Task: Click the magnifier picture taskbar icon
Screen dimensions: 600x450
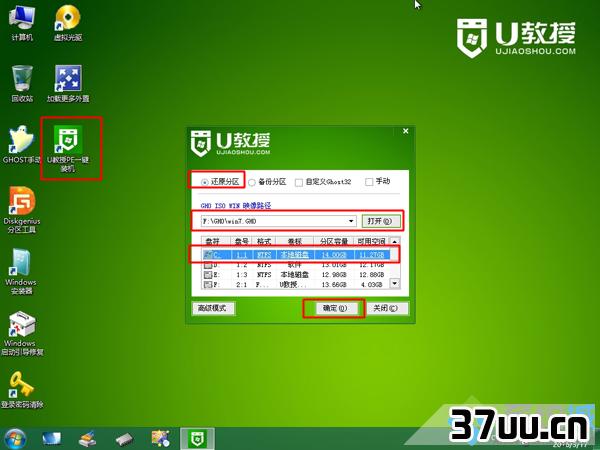Action: (160, 439)
